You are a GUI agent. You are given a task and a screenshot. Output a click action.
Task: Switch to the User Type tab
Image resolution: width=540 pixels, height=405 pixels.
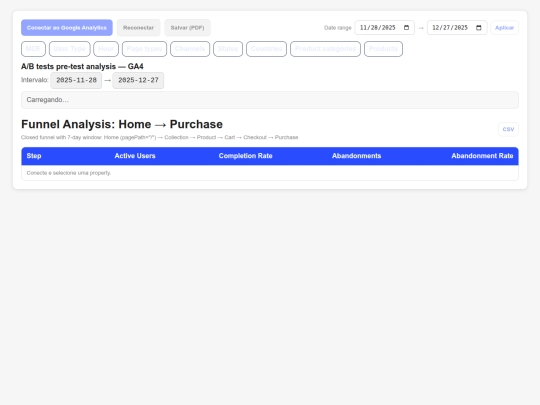click(x=70, y=49)
